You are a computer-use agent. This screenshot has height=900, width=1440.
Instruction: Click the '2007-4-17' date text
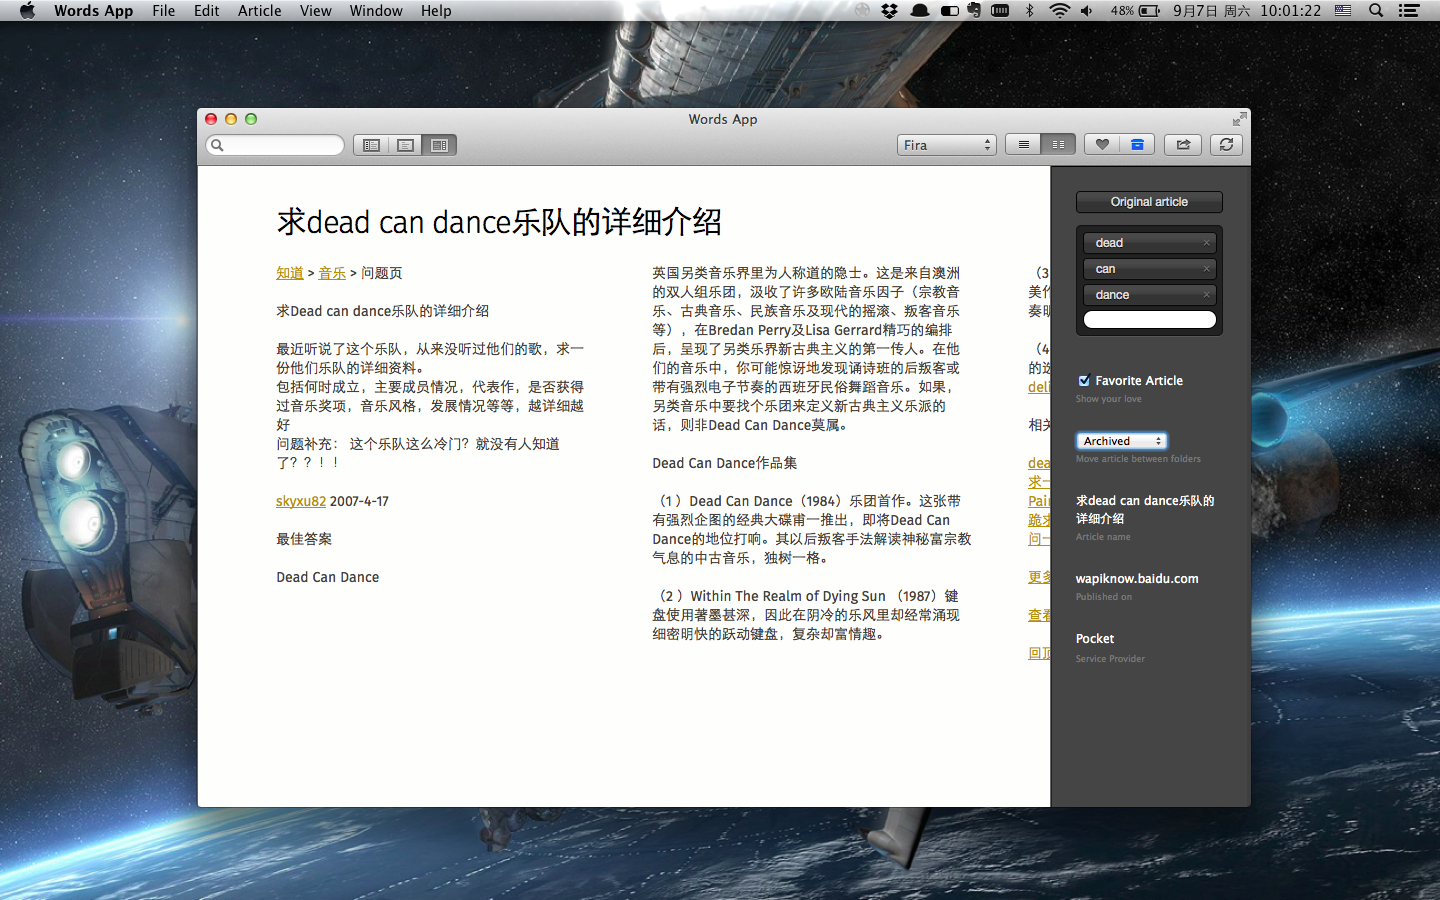359,501
